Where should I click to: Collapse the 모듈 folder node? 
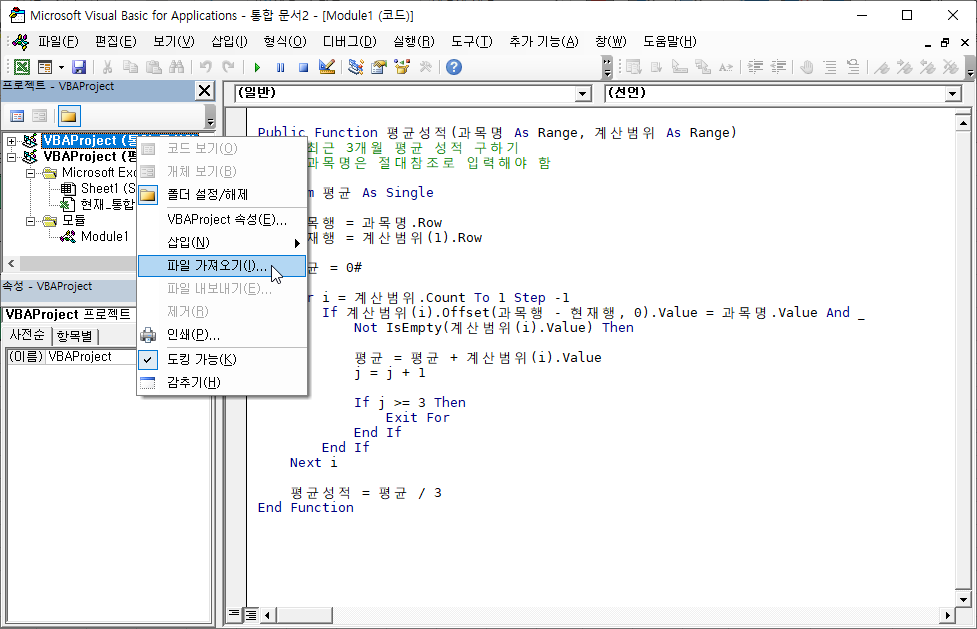pyautogui.click(x=30, y=221)
